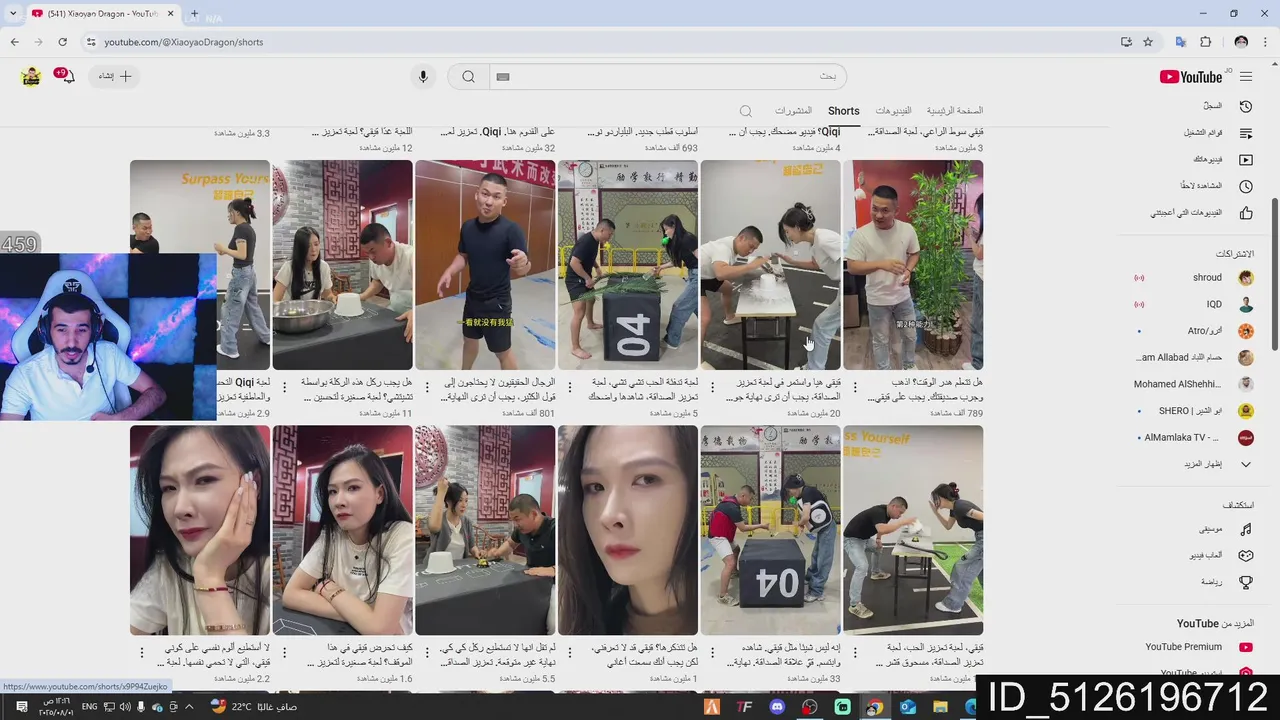Open Chrome tab search chevron

[13, 15]
